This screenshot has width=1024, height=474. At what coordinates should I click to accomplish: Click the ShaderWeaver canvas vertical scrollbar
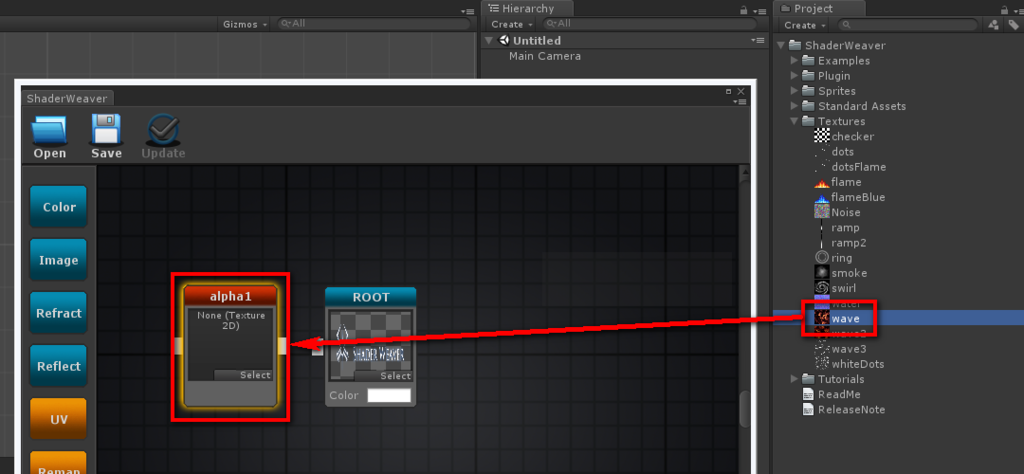744,410
